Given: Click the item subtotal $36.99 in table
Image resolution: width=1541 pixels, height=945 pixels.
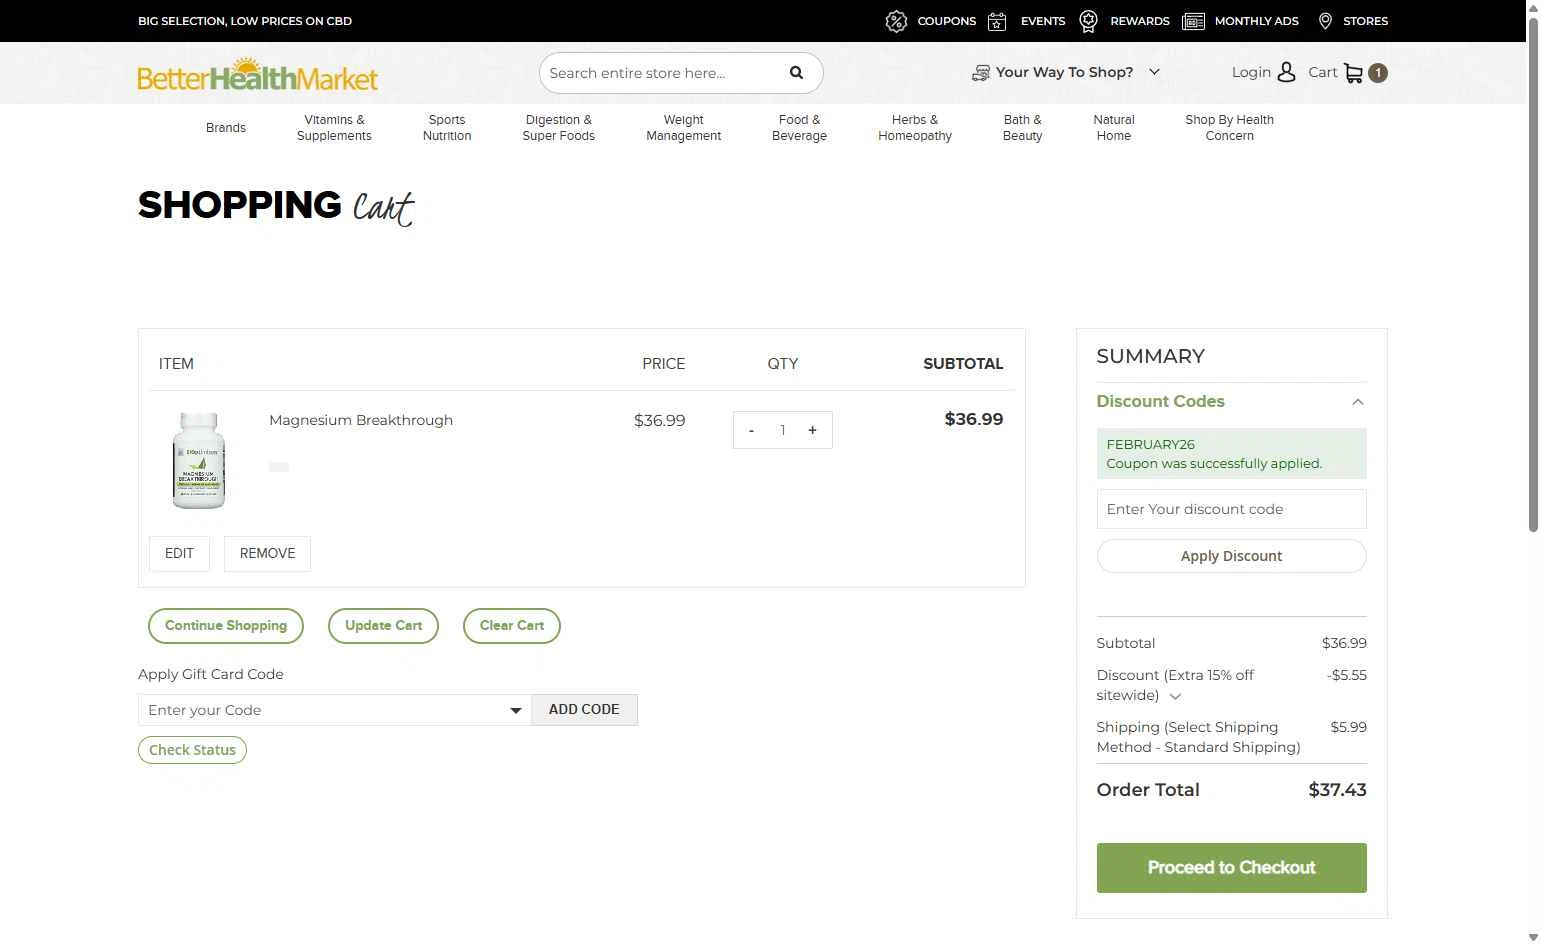Looking at the screenshot, I should pyautogui.click(x=973, y=419).
